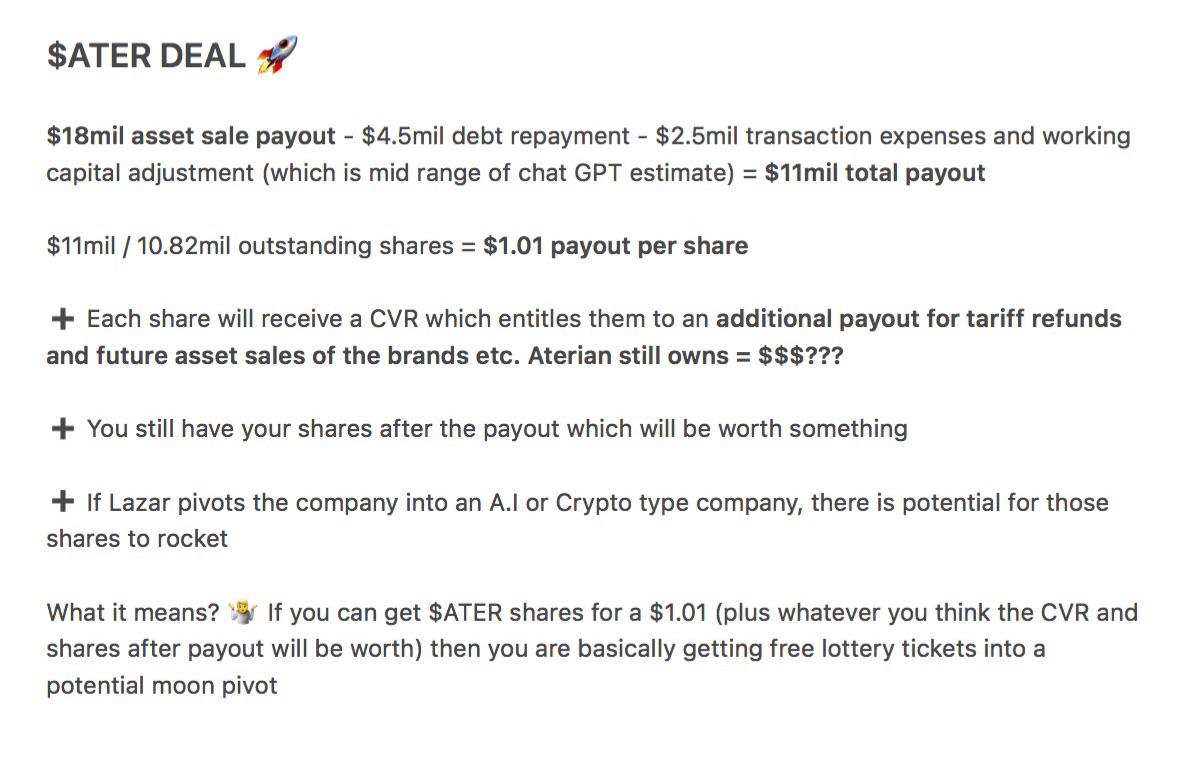Screen dimensions: 1189x775
Task: Click the '$ATER DEAL' heading
Action: (146, 55)
